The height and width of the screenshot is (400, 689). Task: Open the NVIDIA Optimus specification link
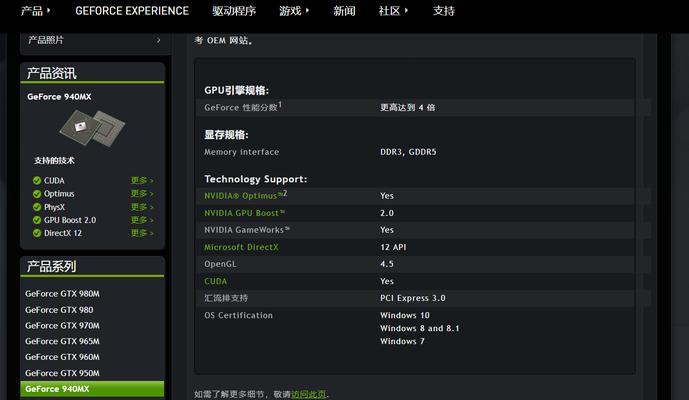coord(245,195)
